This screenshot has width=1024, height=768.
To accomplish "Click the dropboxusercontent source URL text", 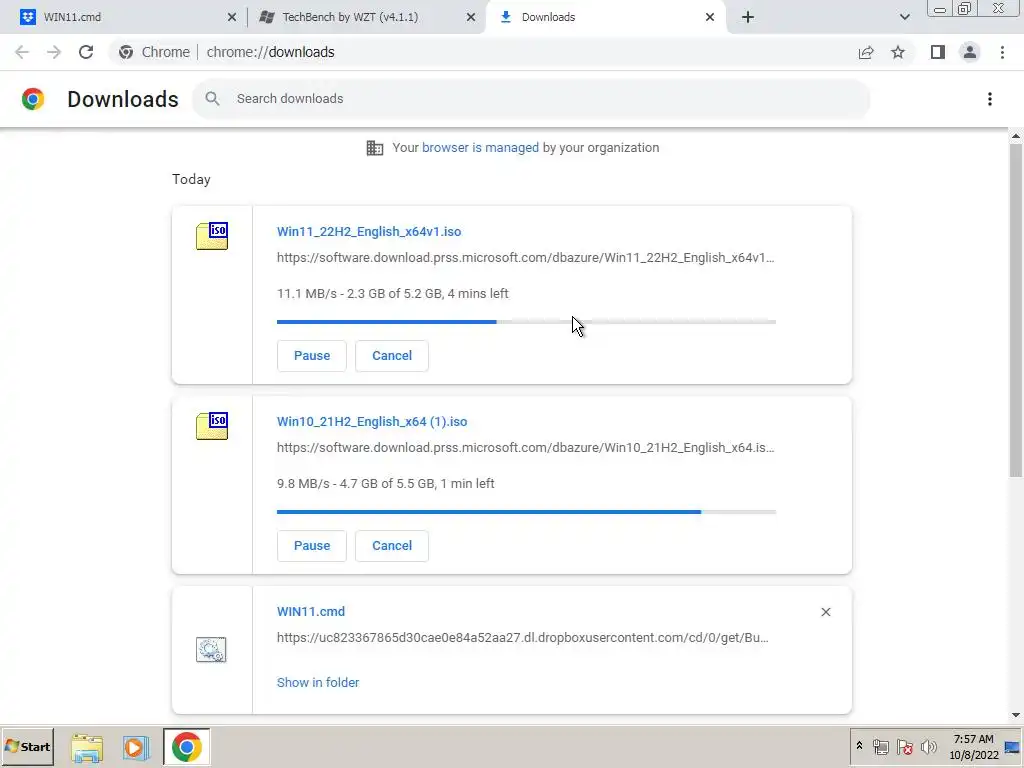I will point(522,638).
